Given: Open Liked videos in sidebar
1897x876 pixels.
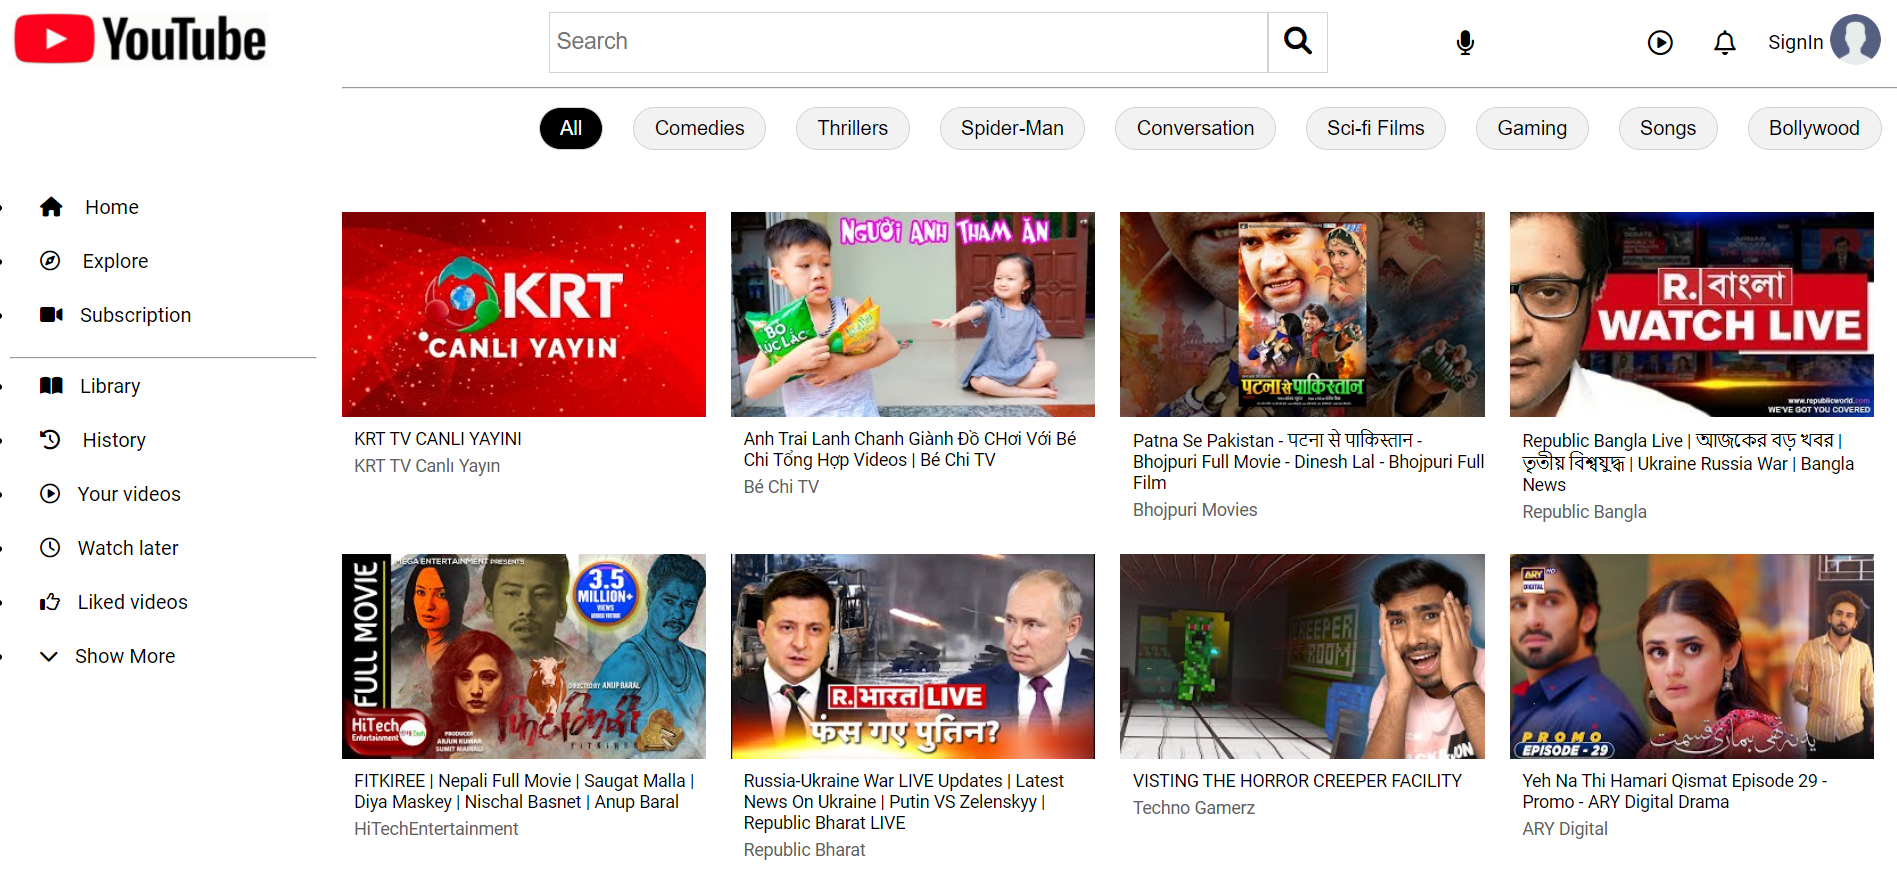Looking at the screenshot, I should 133,602.
